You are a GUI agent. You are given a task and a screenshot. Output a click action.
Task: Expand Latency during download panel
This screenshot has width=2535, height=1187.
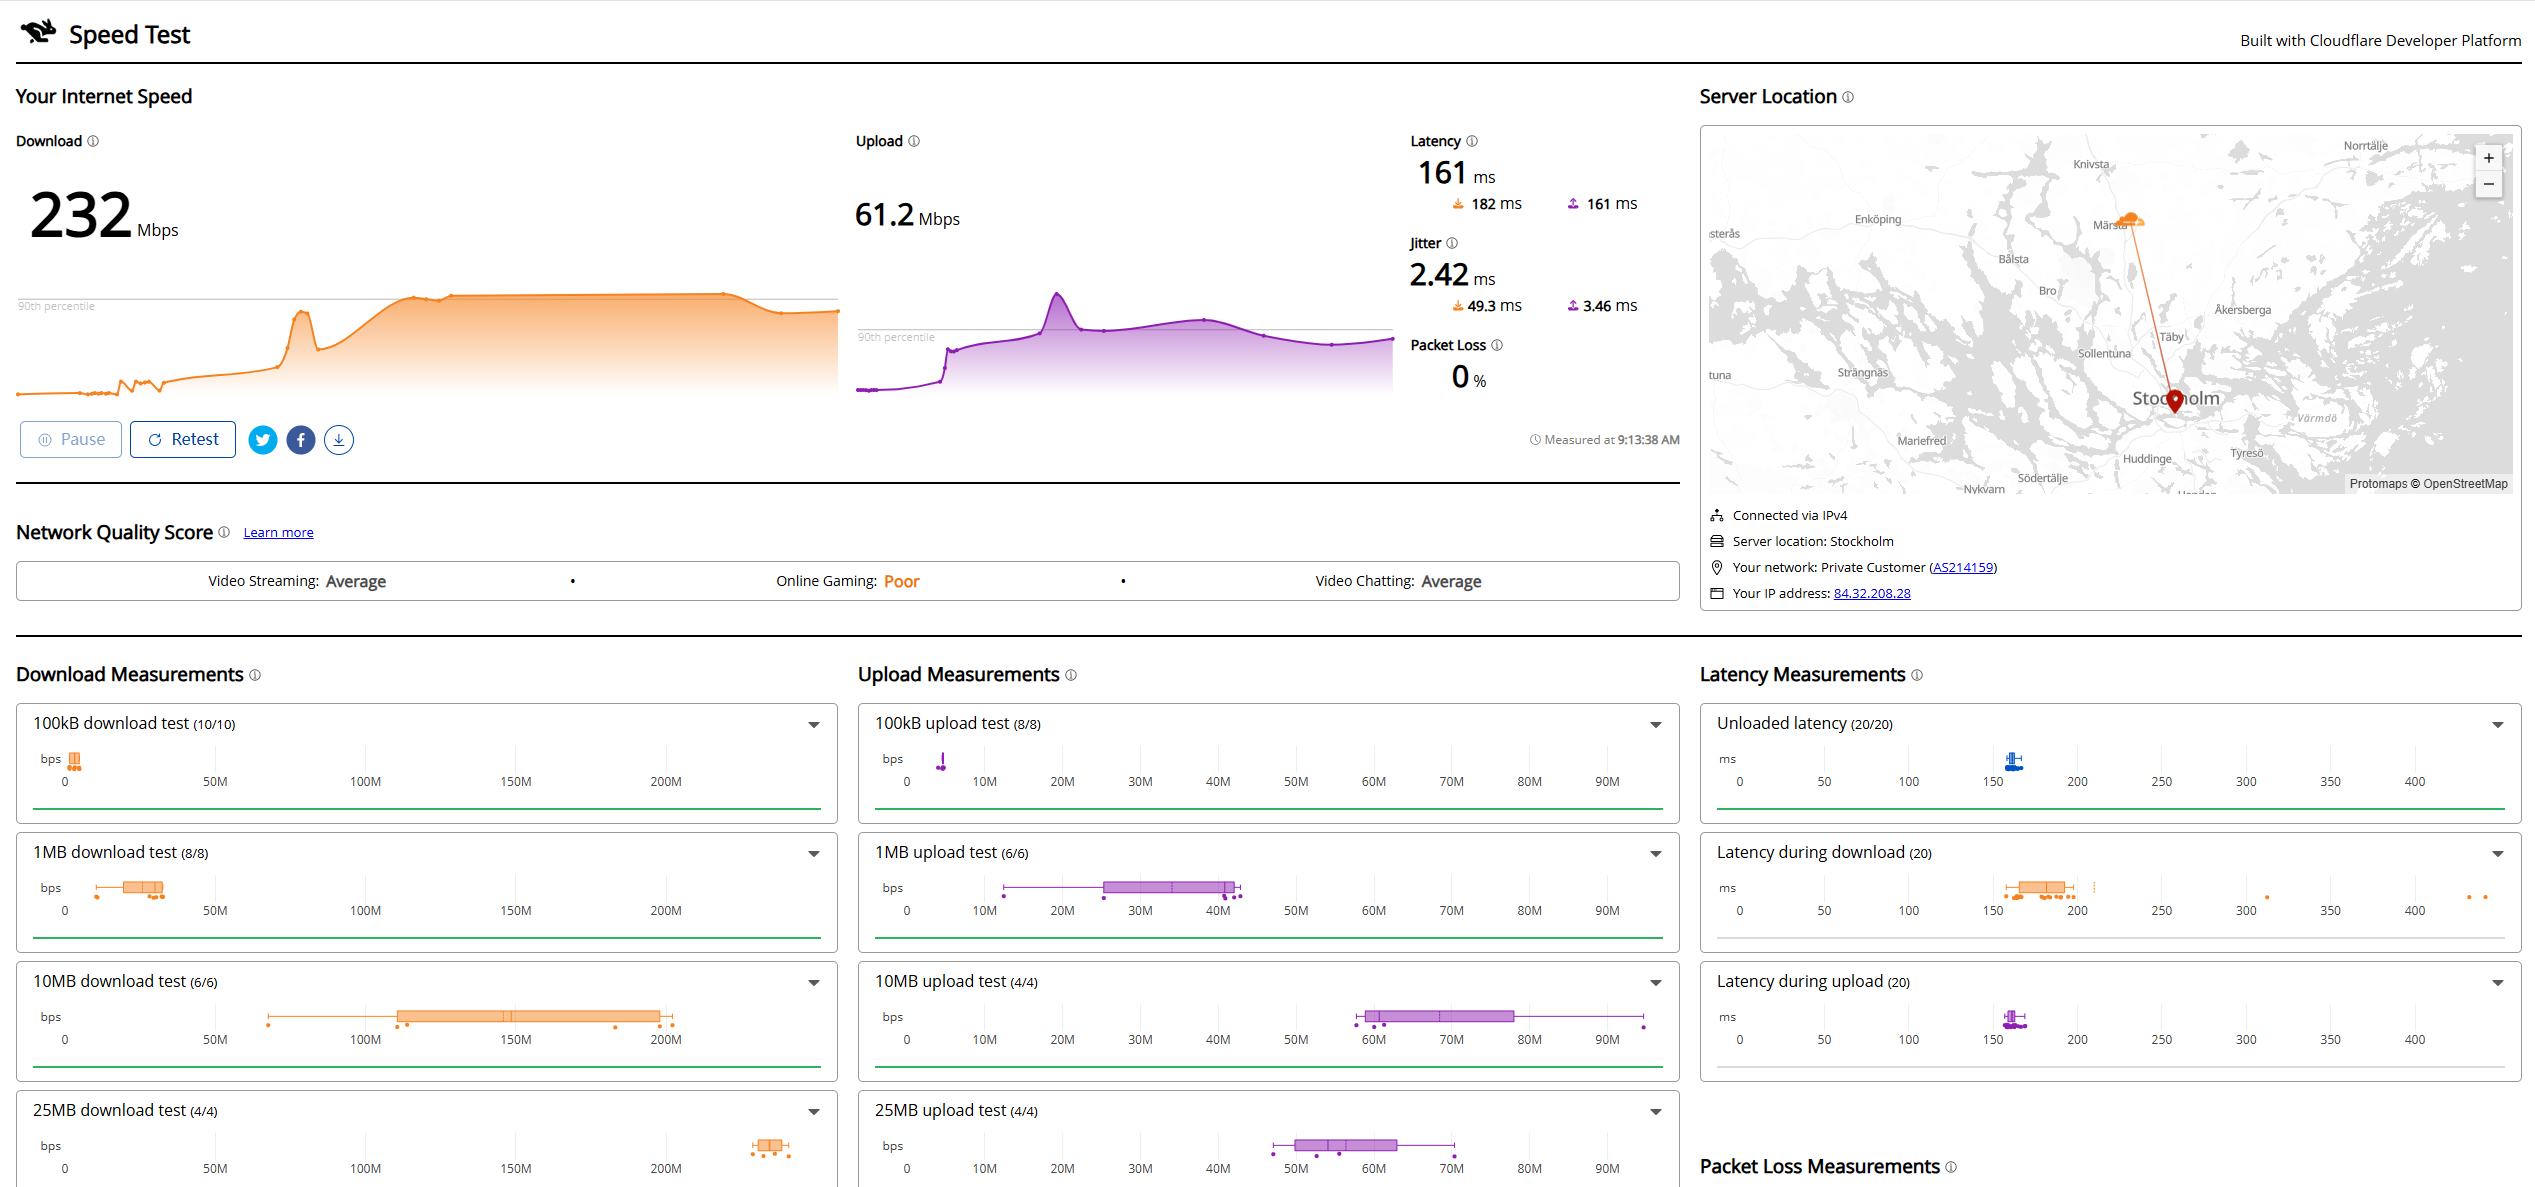coord(2498,854)
